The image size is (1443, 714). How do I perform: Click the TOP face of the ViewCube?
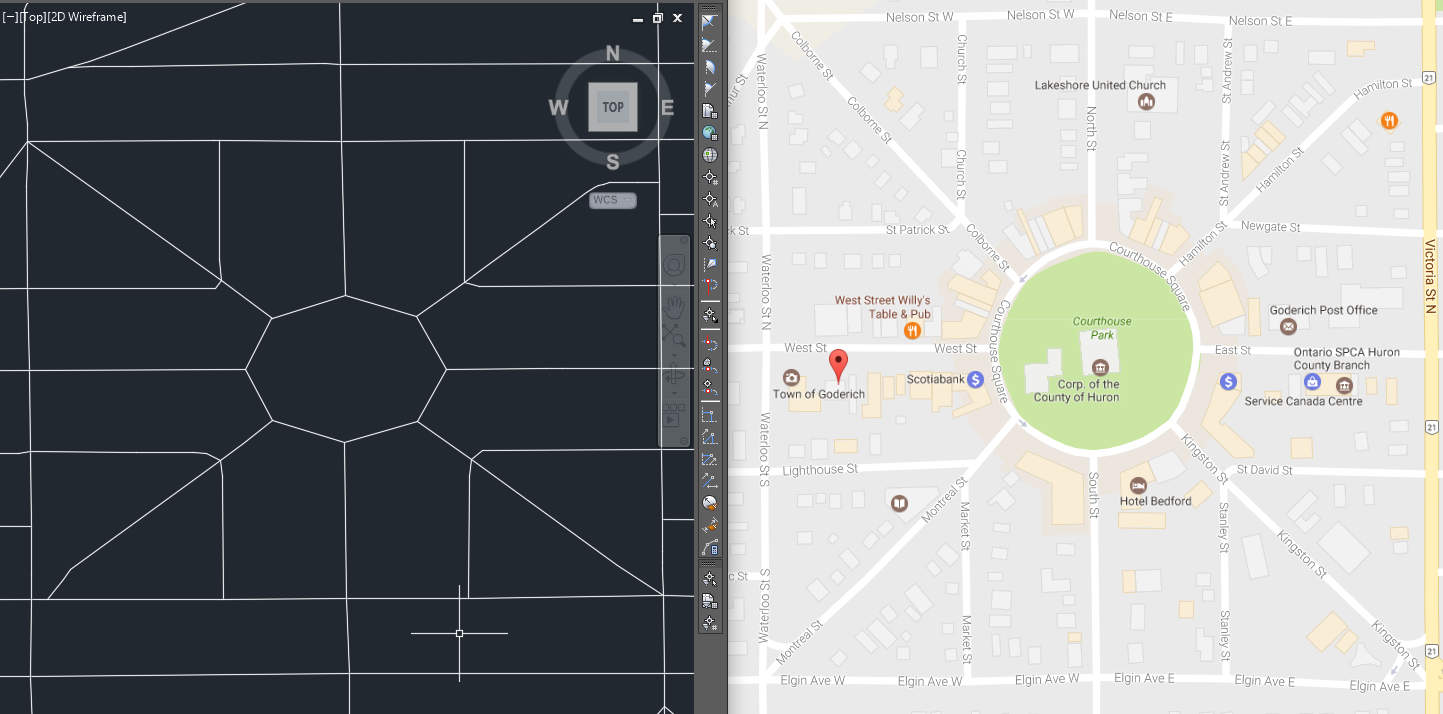[613, 107]
